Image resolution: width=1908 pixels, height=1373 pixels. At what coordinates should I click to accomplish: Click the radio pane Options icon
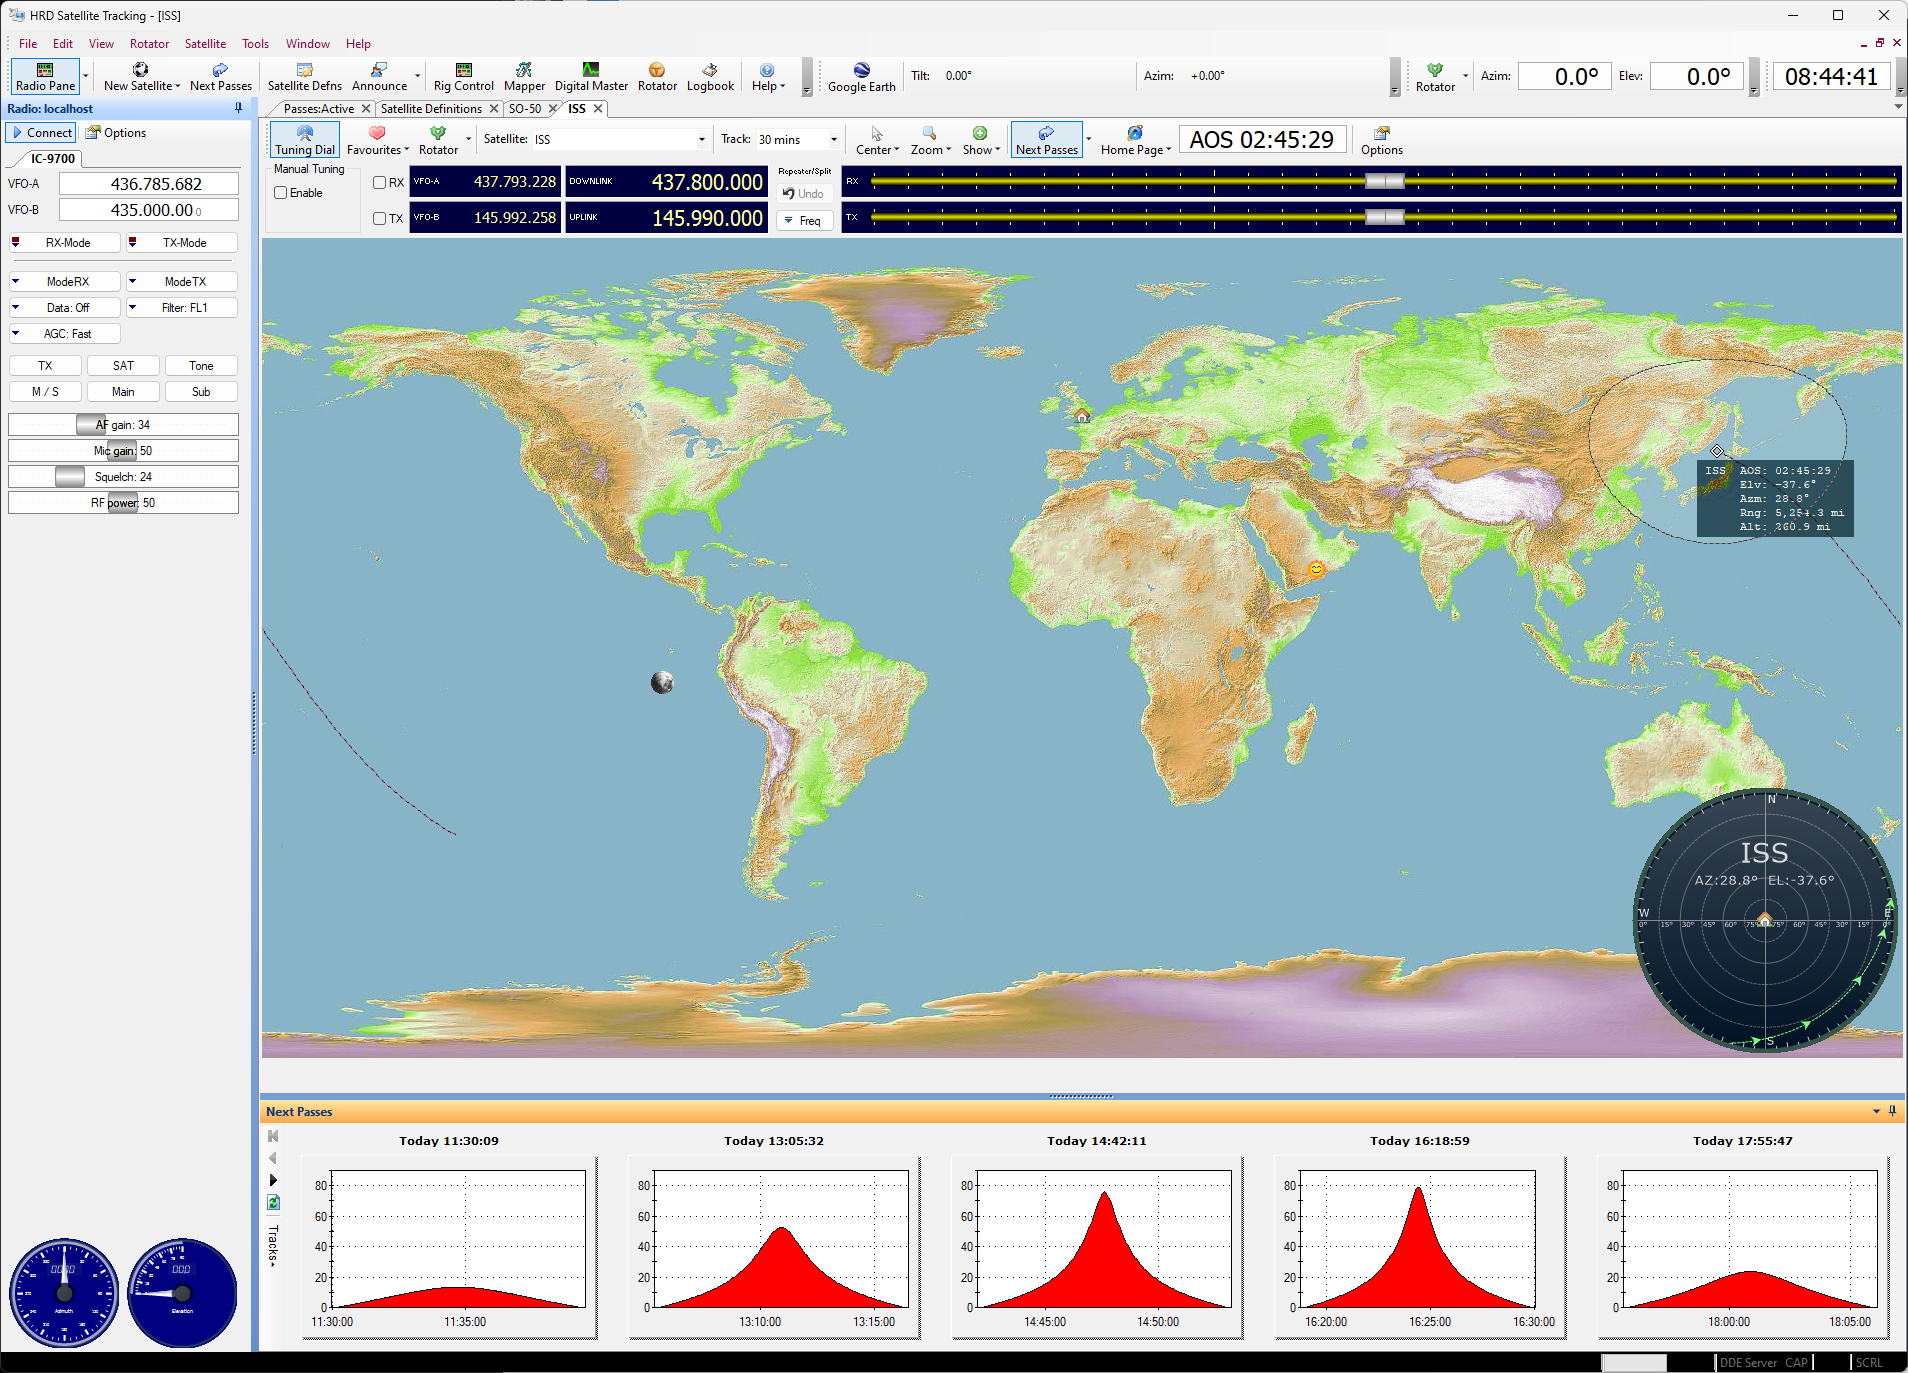(x=116, y=133)
